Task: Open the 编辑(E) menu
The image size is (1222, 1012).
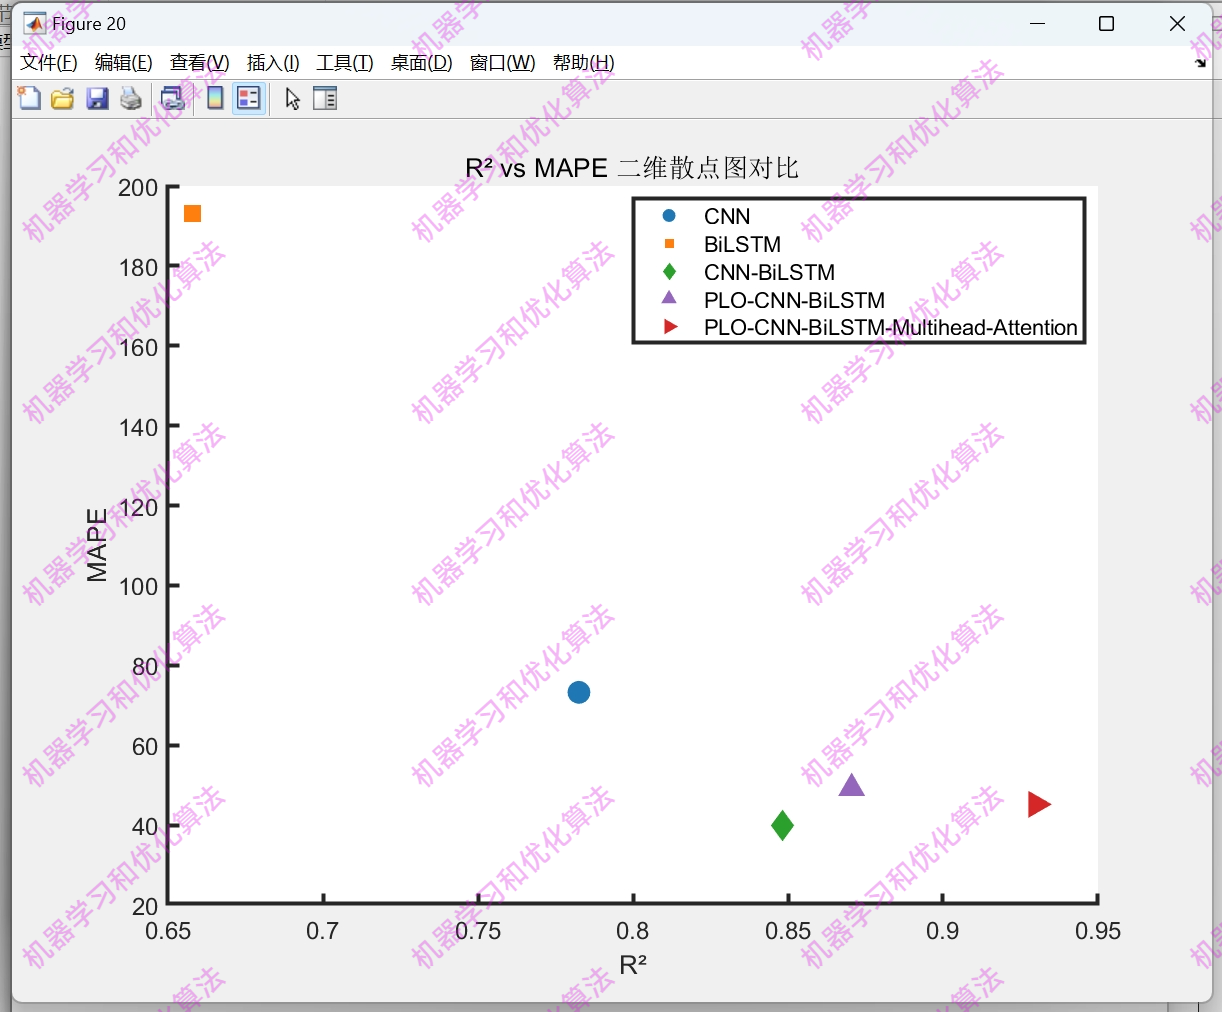Action: tap(124, 63)
